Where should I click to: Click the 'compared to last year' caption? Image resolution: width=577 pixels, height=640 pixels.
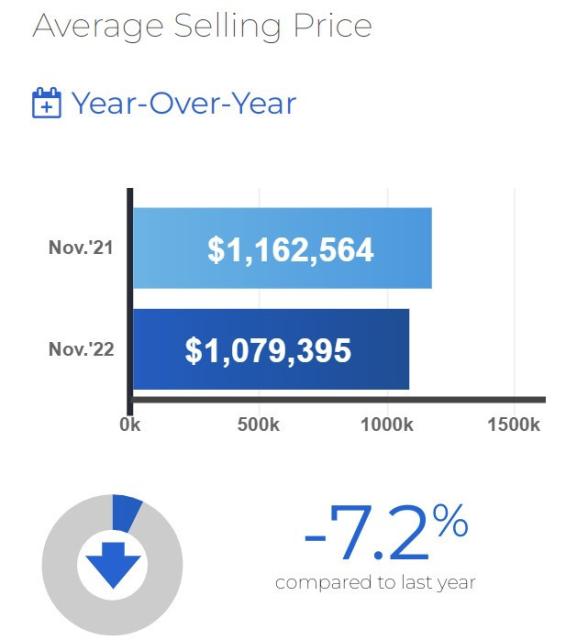tap(375, 582)
